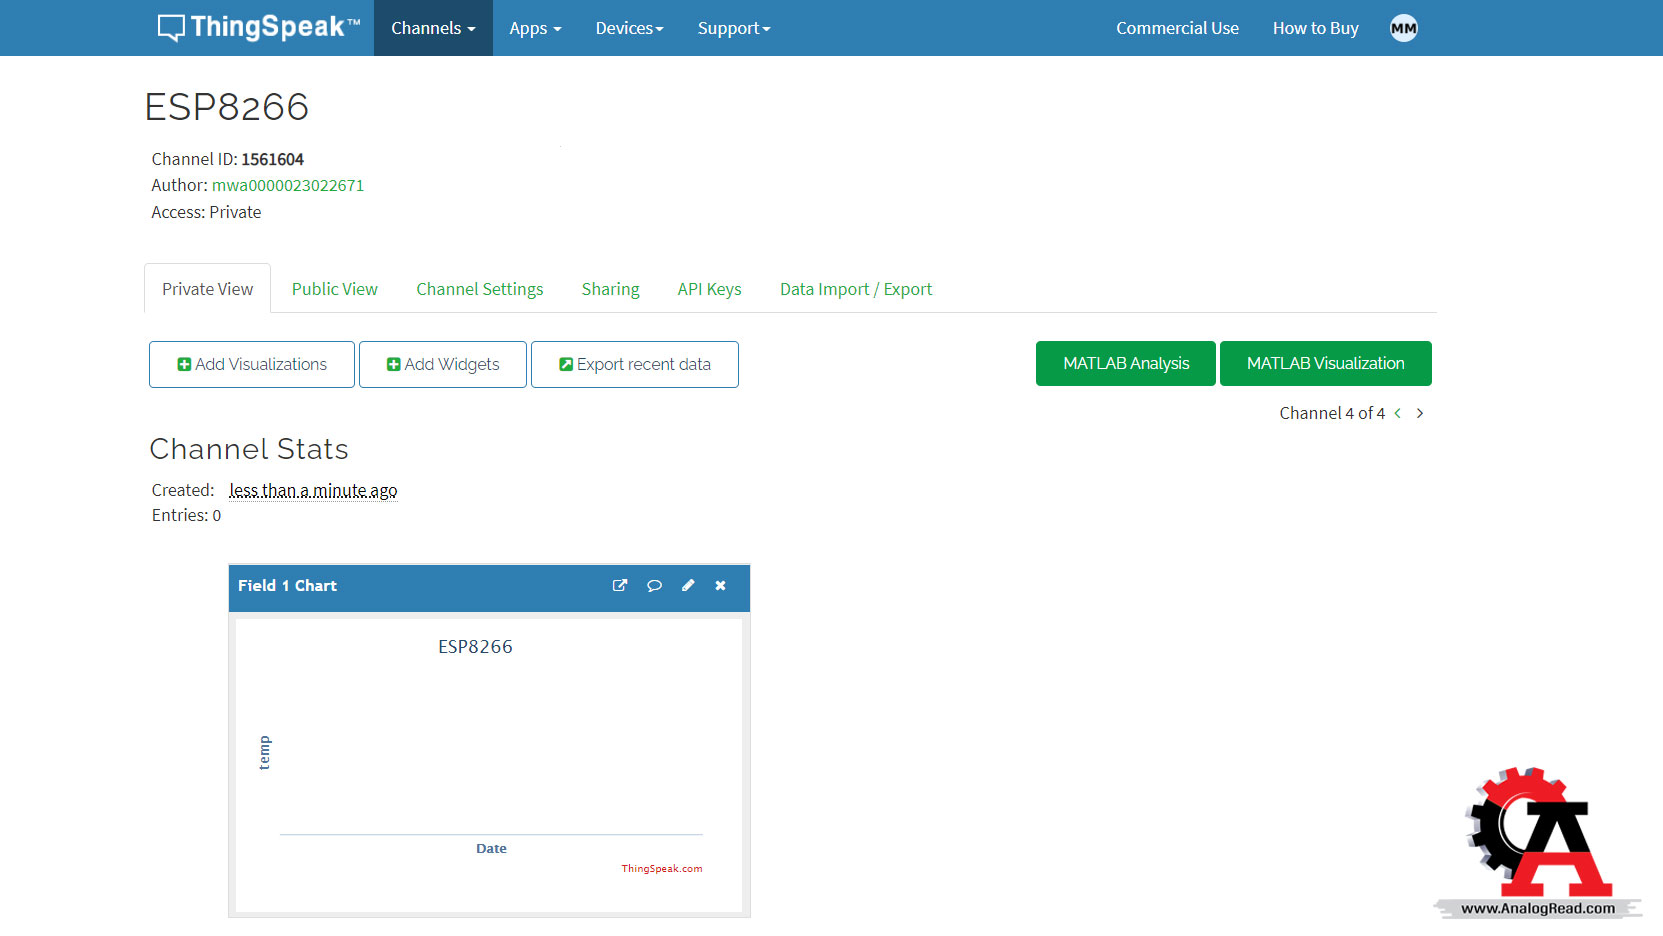Click Add Visualizations button

coord(252,364)
